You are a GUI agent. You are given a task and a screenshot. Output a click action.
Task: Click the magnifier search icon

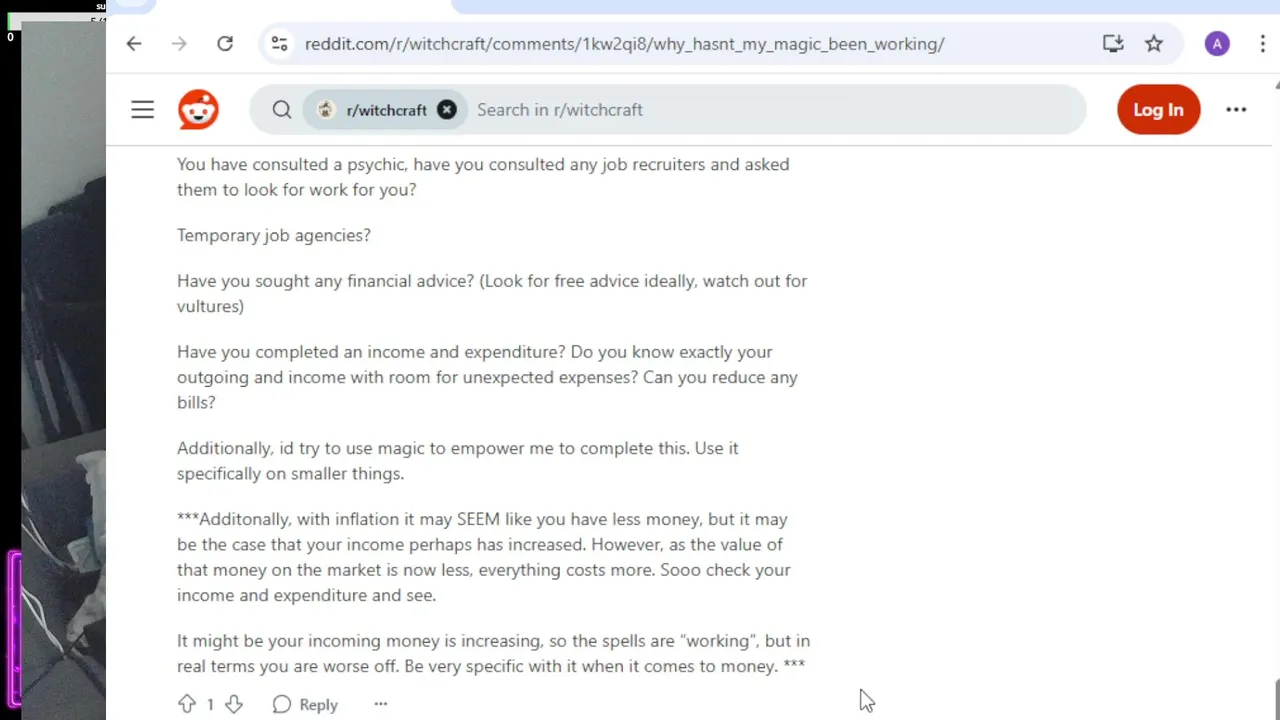coord(282,110)
